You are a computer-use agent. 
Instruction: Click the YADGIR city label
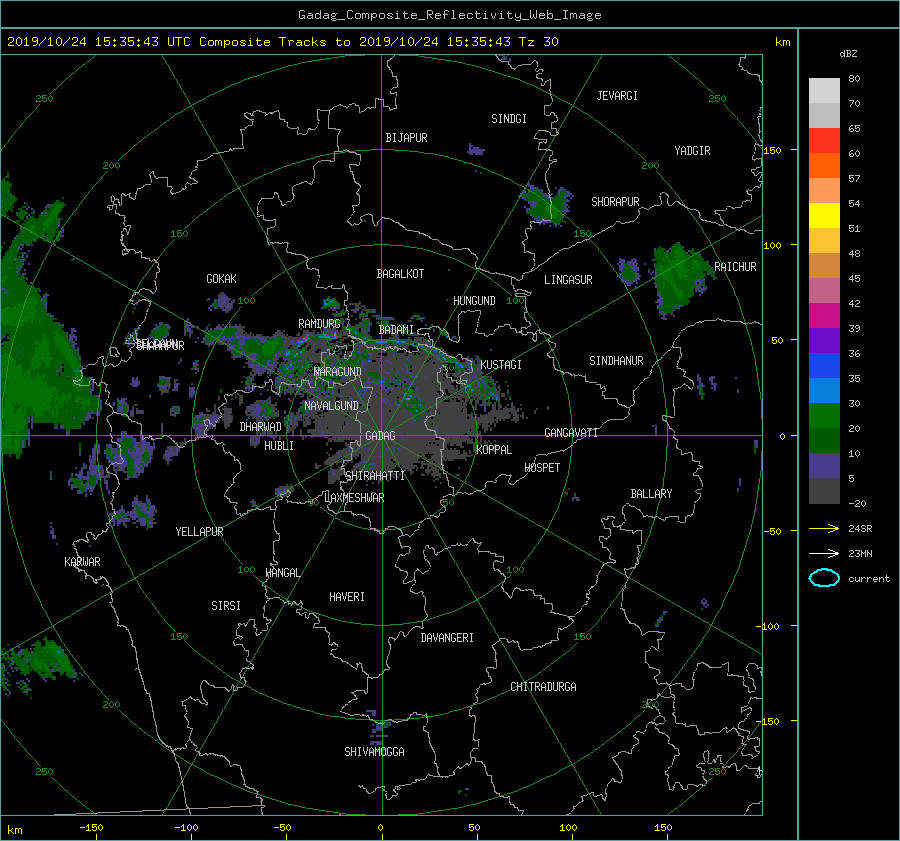coord(692,151)
